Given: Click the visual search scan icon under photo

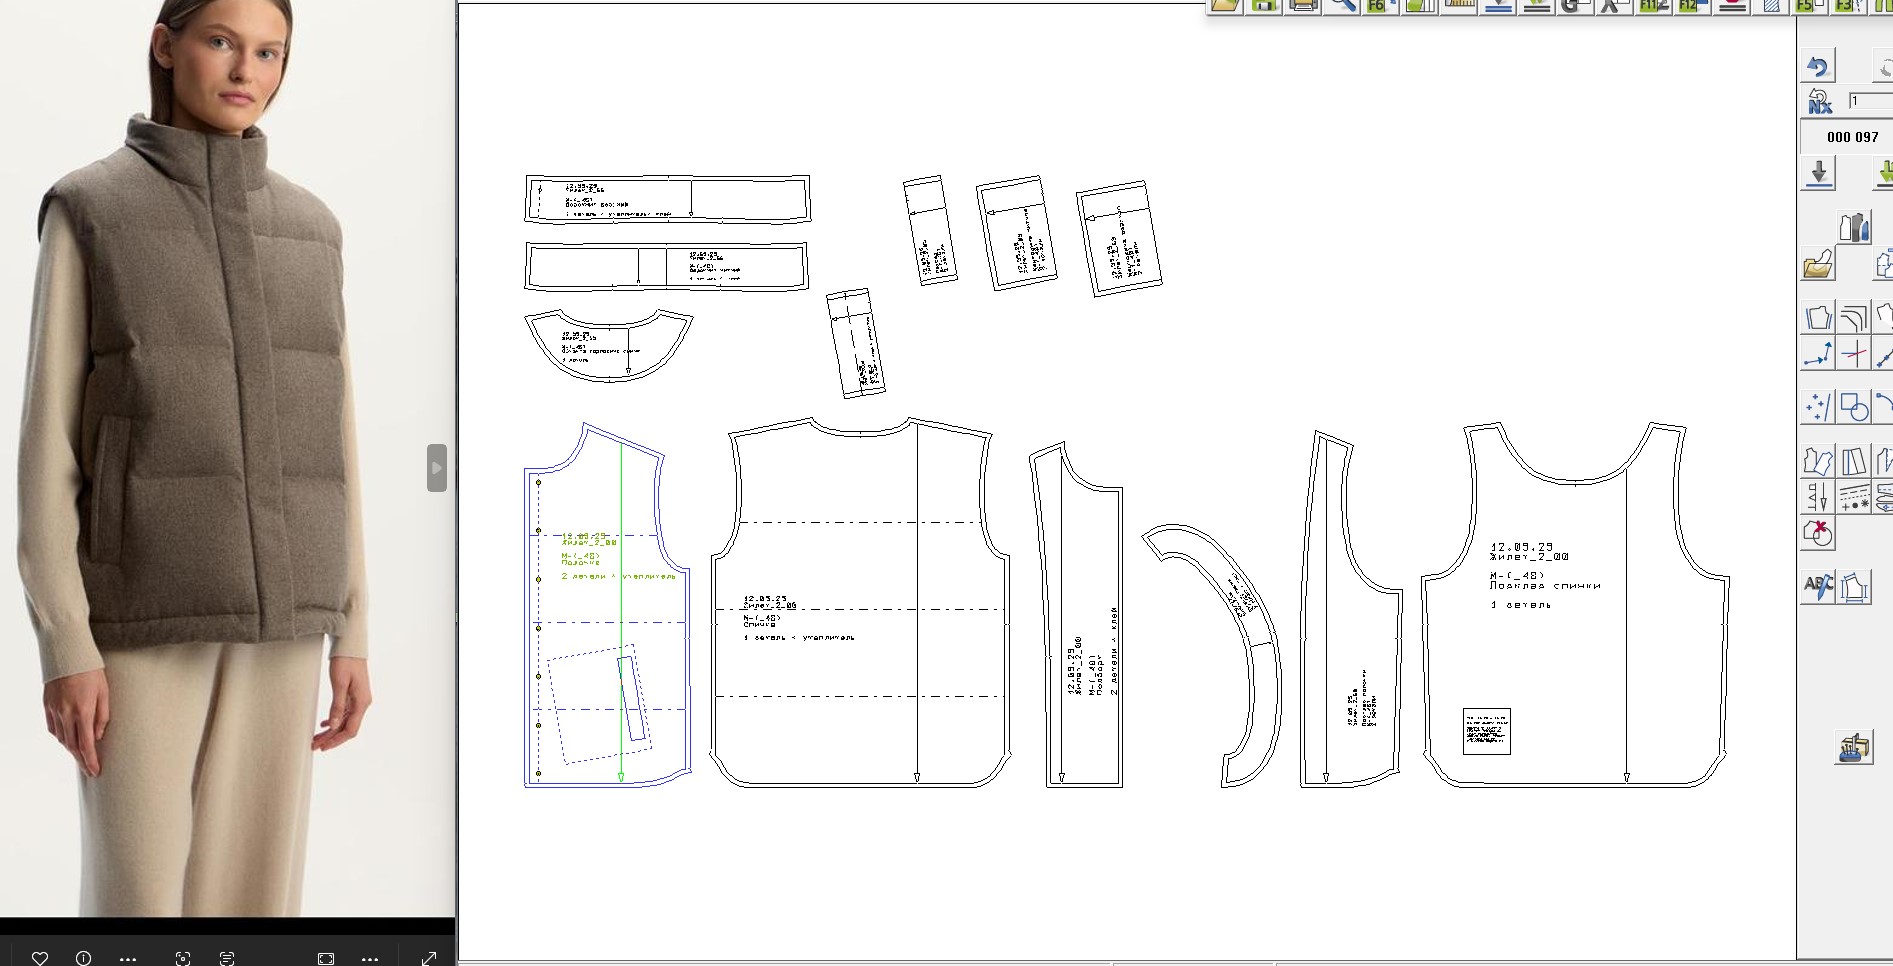Looking at the screenshot, I should (182, 958).
